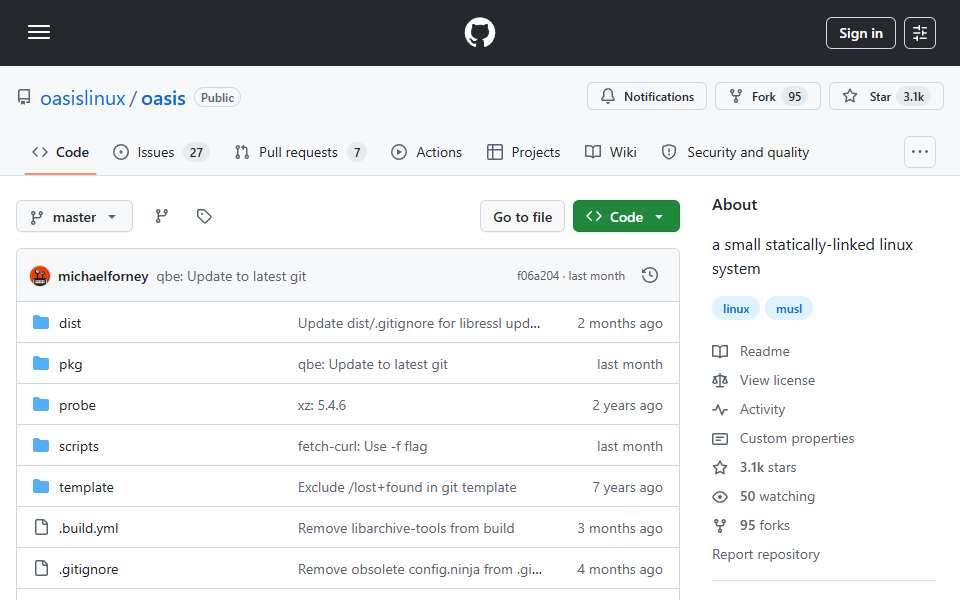This screenshot has height=600, width=960.
Task: Open commit hash f06a204
Action: (538, 276)
